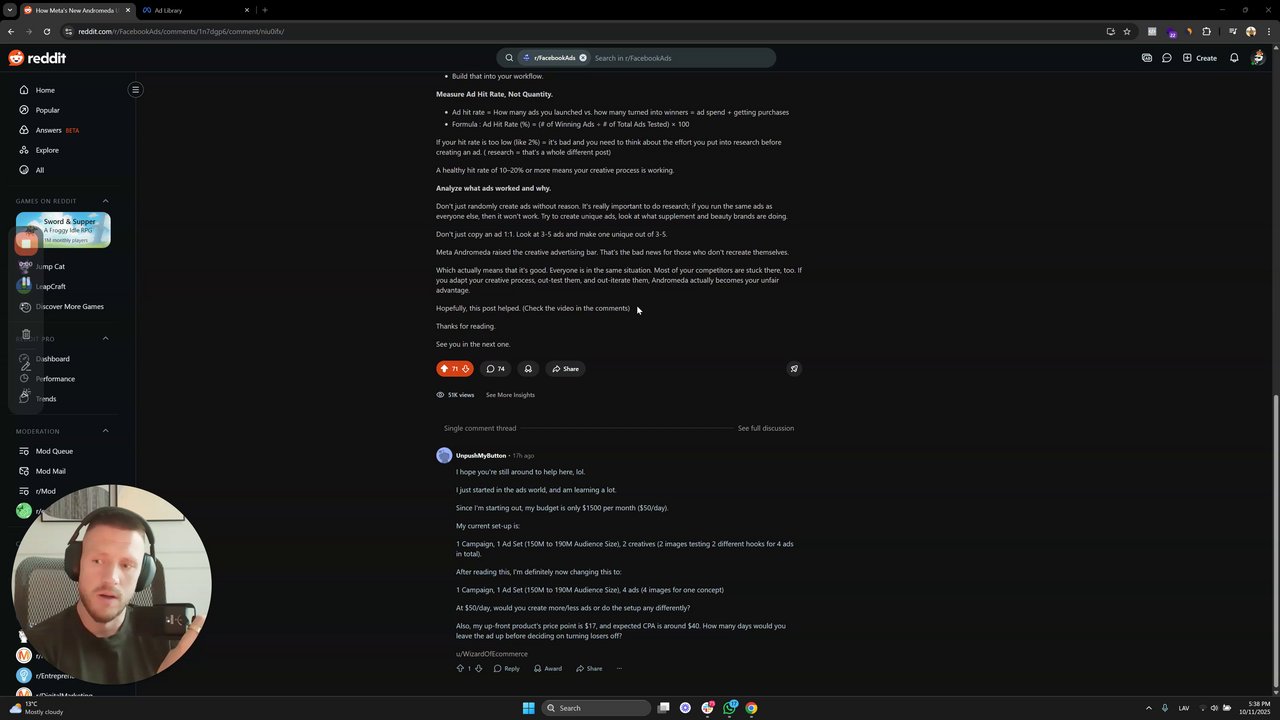The width and height of the screenshot is (1280, 720).
Task: Open UnpushMyButton's user profile
Action: [x=481, y=456]
